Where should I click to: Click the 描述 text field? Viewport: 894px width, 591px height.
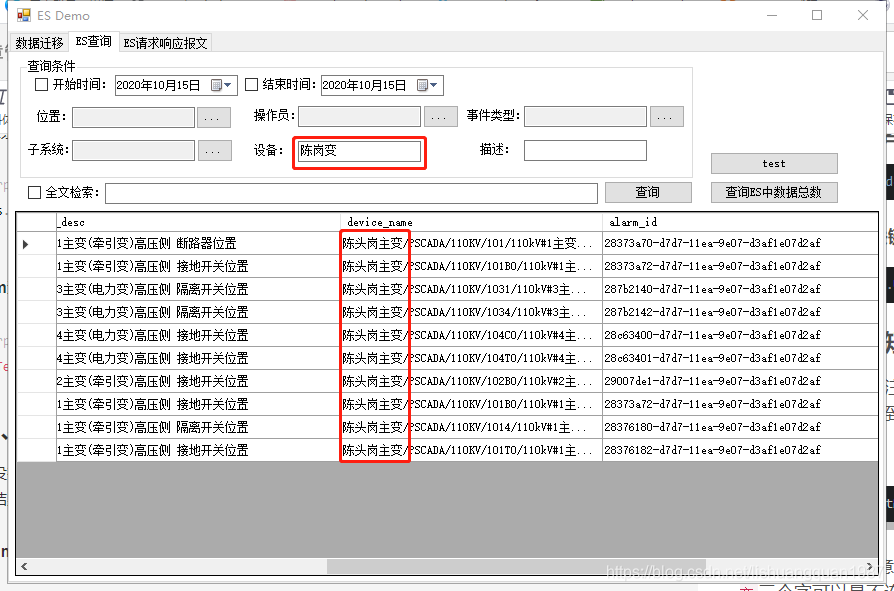tap(585, 151)
